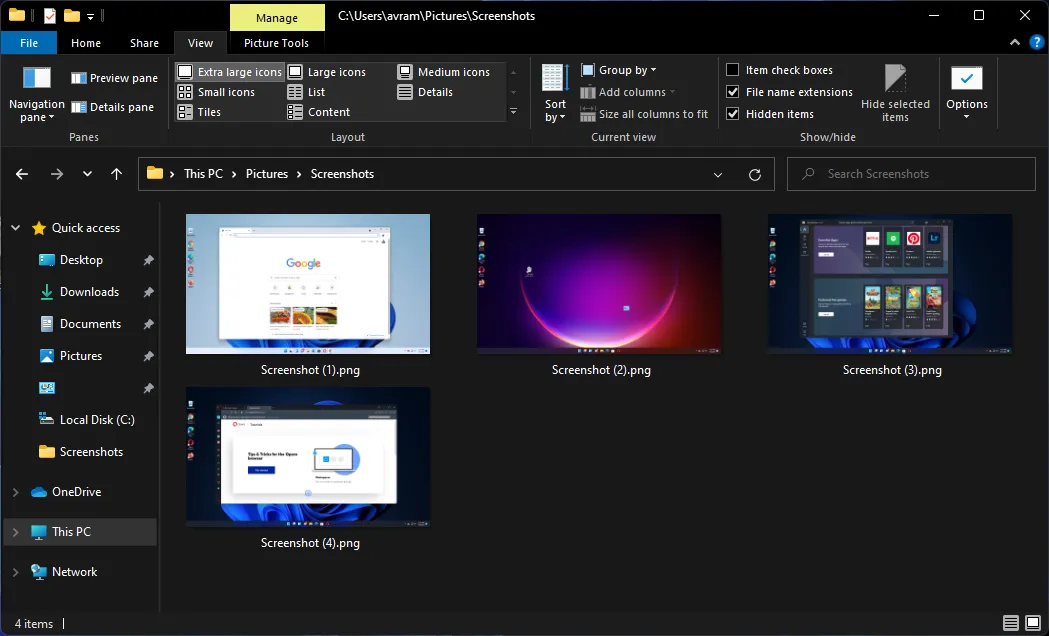Disable File name extensions
Screen dimensions: 1049x636
735,91
